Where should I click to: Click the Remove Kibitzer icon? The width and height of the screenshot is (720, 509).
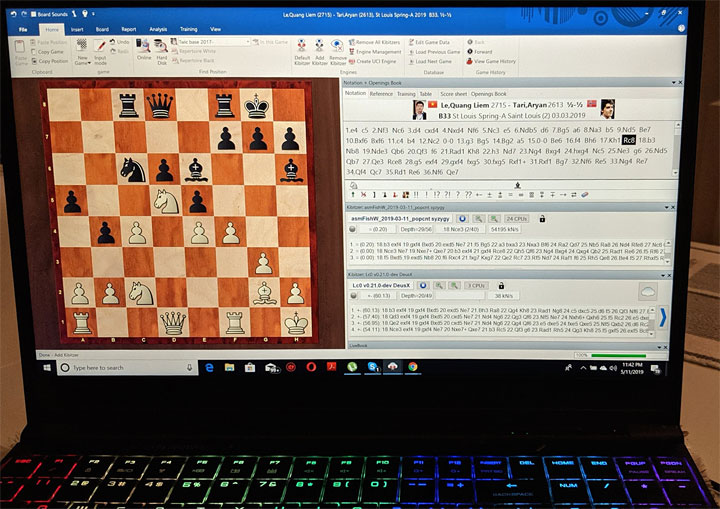click(339, 51)
